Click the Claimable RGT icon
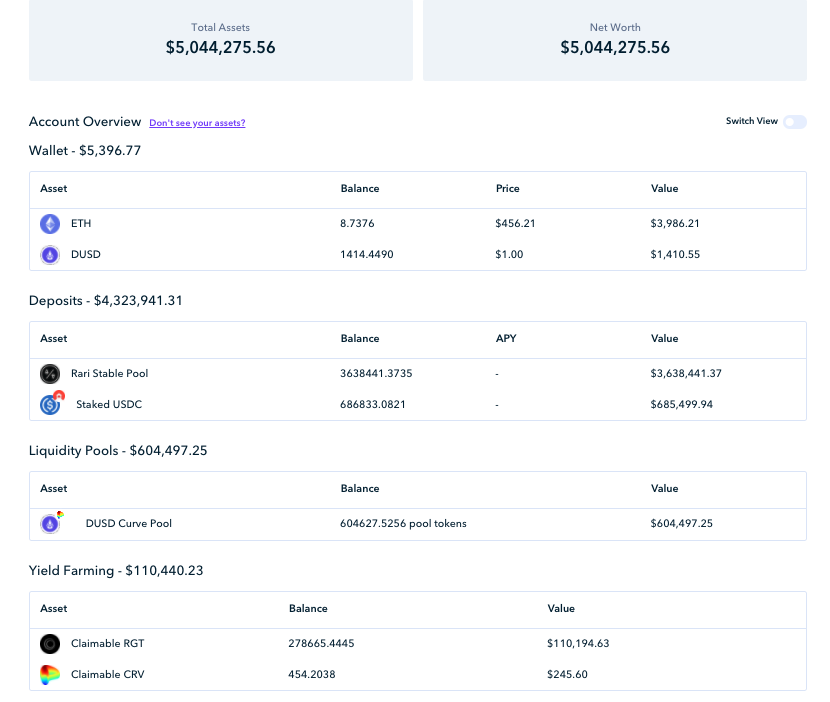This screenshot has height=702, width=830. coord(50,644)
